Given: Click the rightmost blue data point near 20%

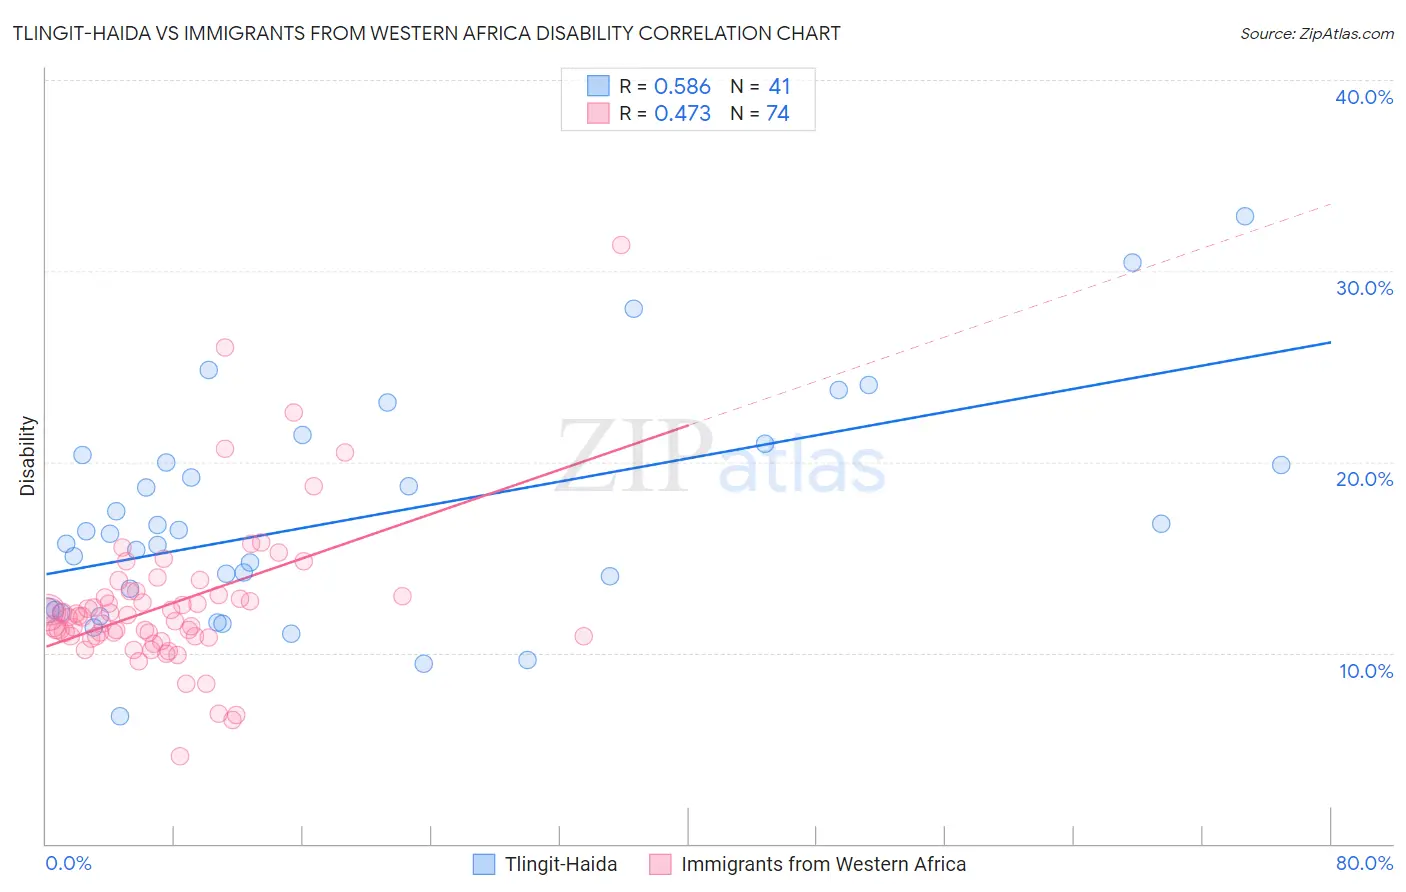Looking at the screenshot, I should 1281,465.
